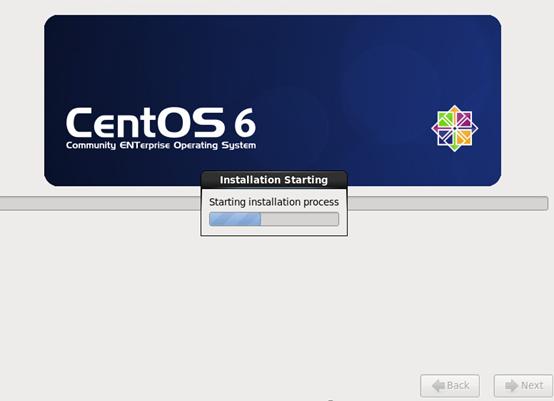Click the Installation Starting dialog title
Viewport: 554px width, 401px height.
point(274,180)
